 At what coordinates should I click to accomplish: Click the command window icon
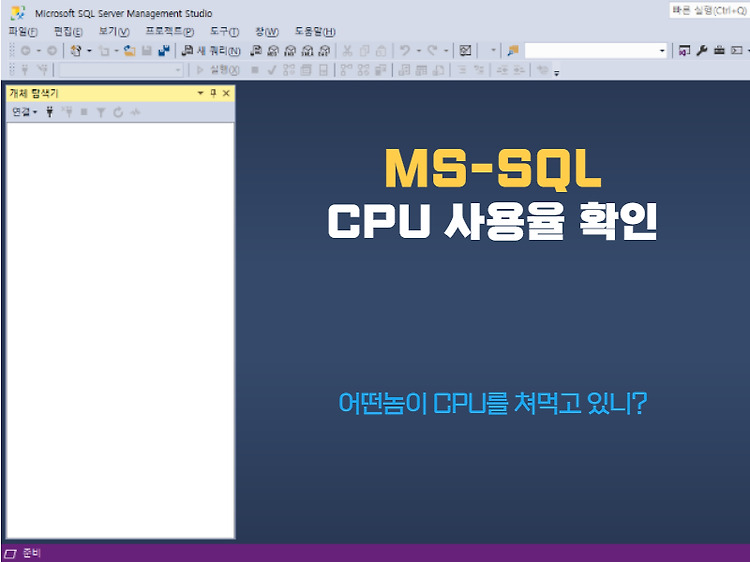tap(737, 50)
